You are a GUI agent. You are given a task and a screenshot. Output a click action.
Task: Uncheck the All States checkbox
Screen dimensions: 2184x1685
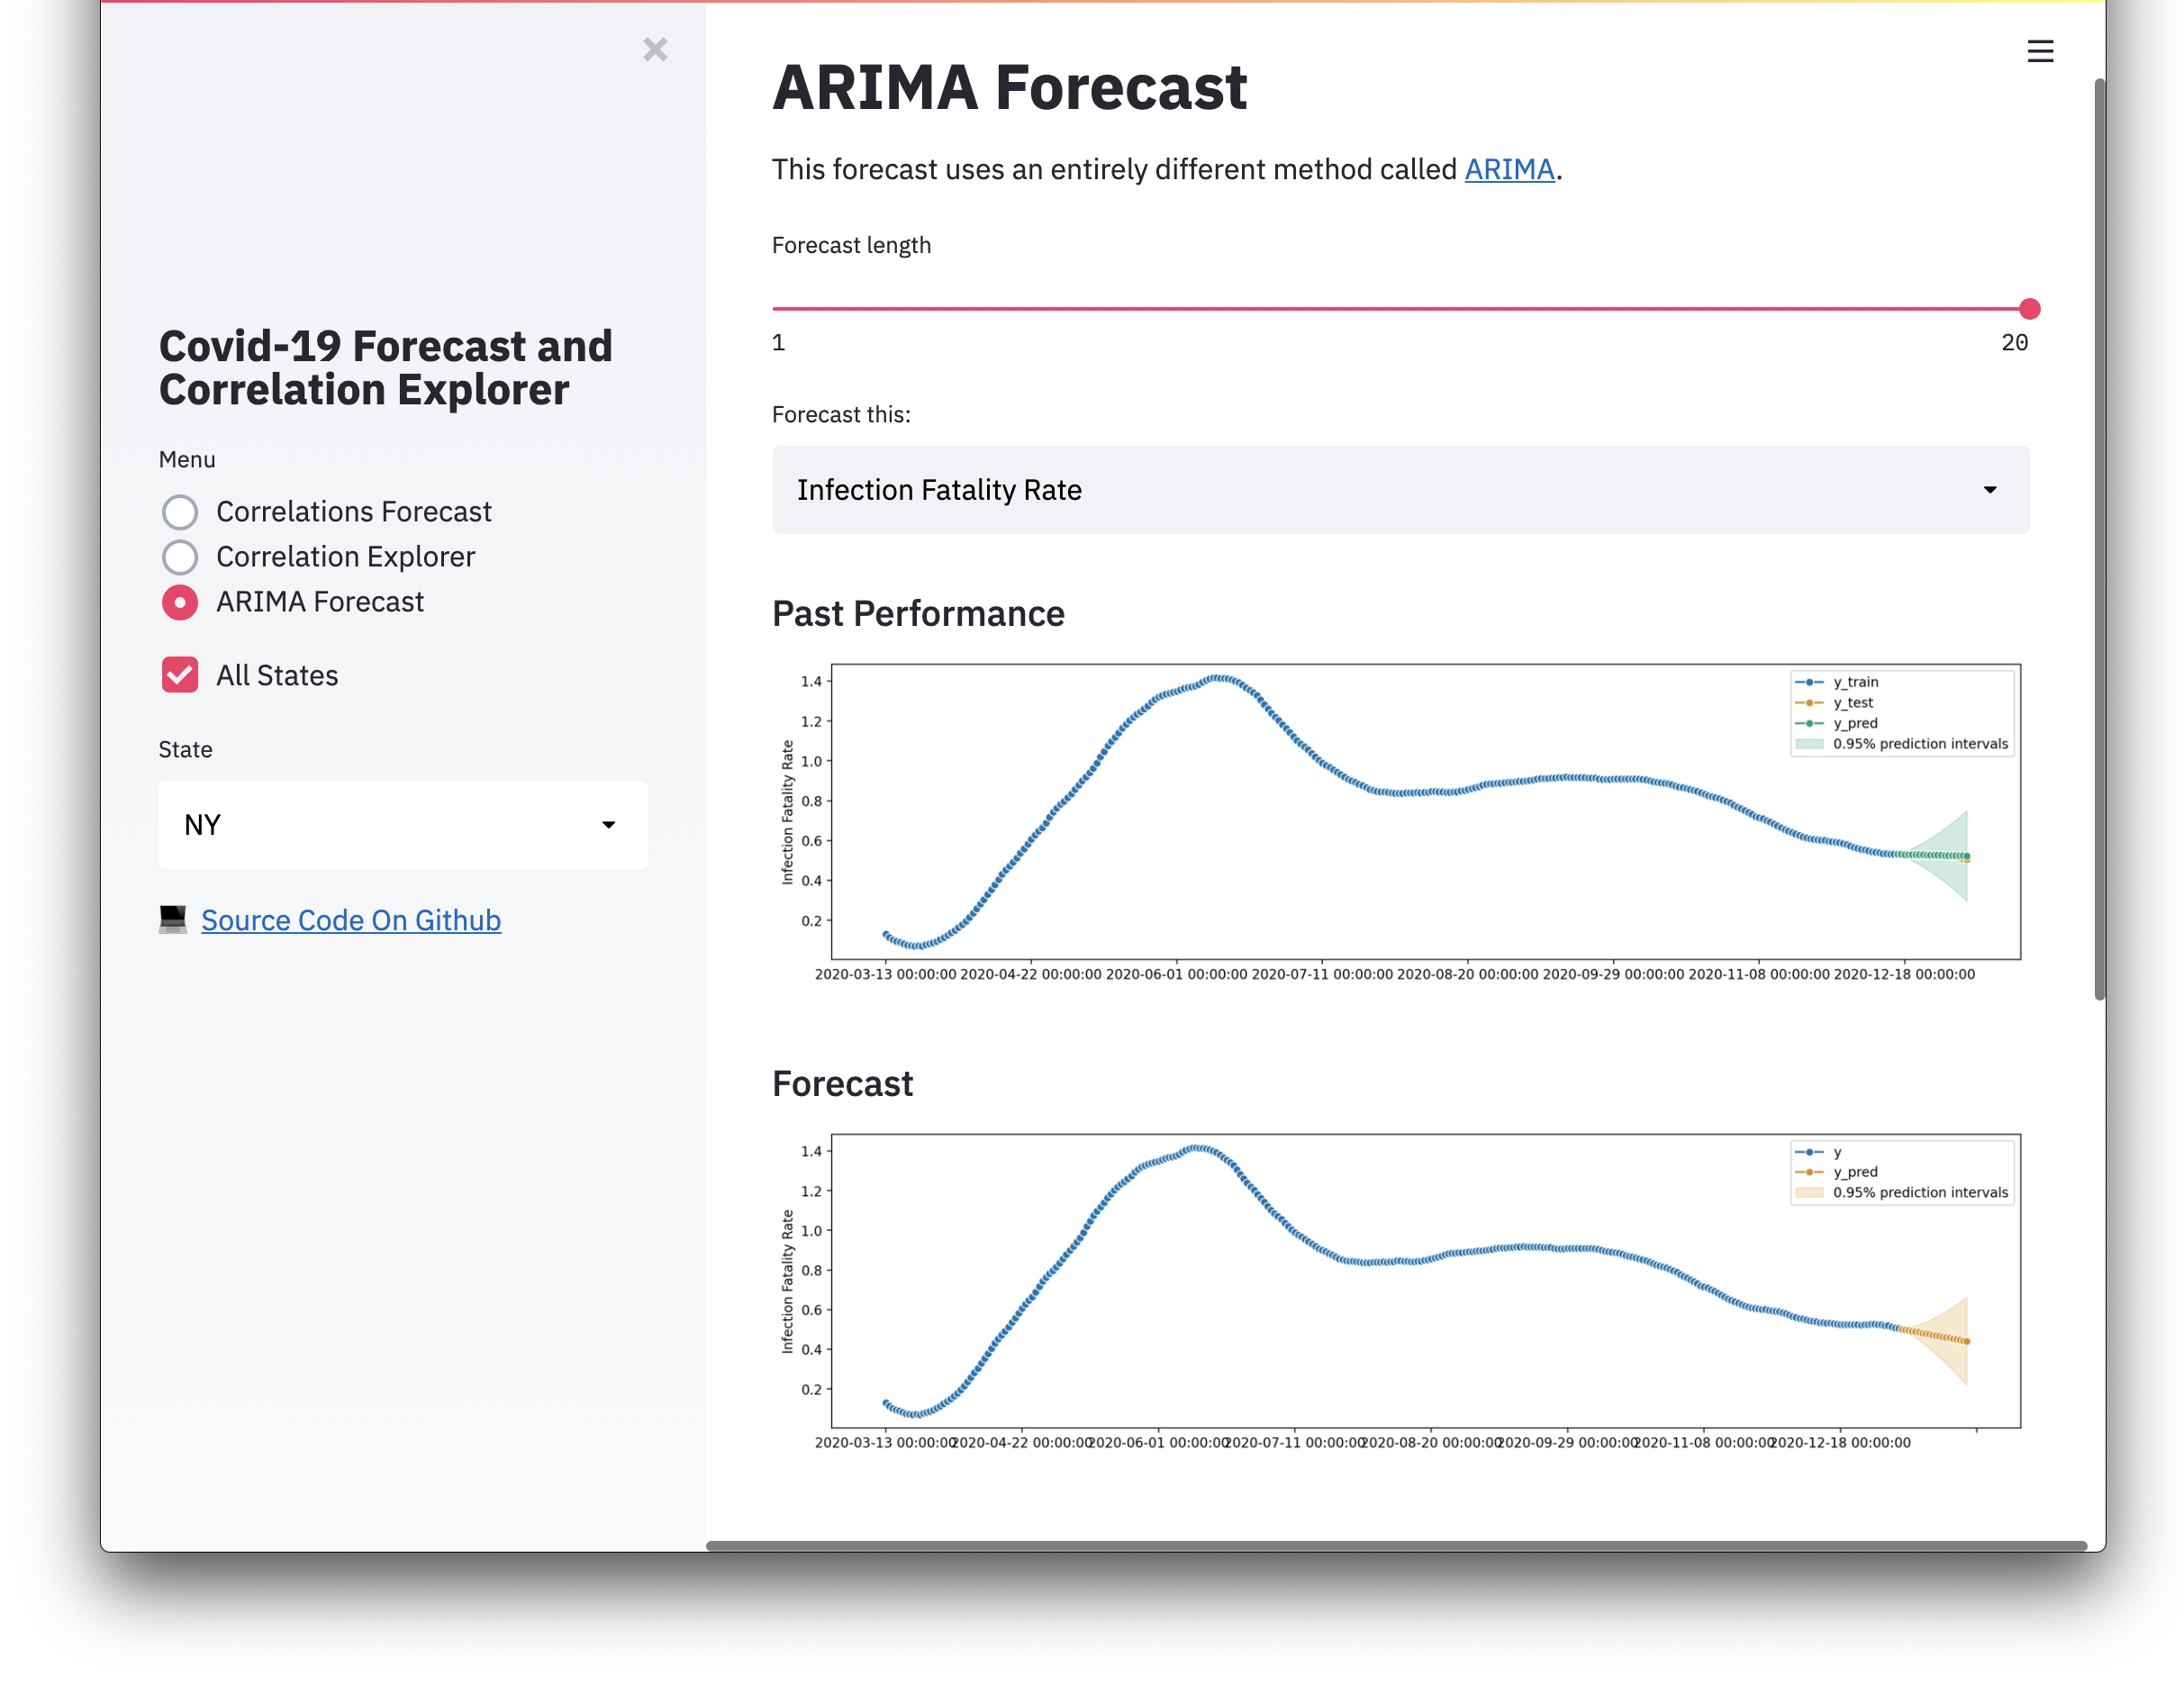click(180, 675)
